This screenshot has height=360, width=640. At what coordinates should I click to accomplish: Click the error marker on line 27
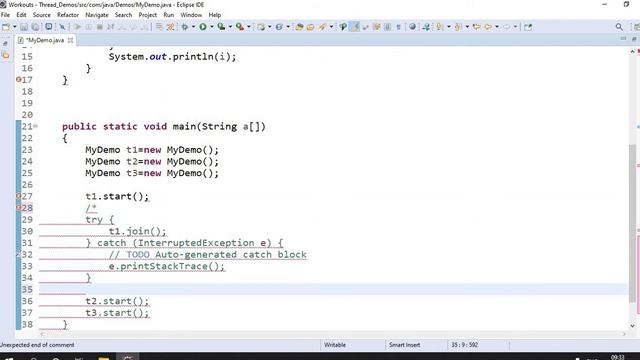coord(18,196)
